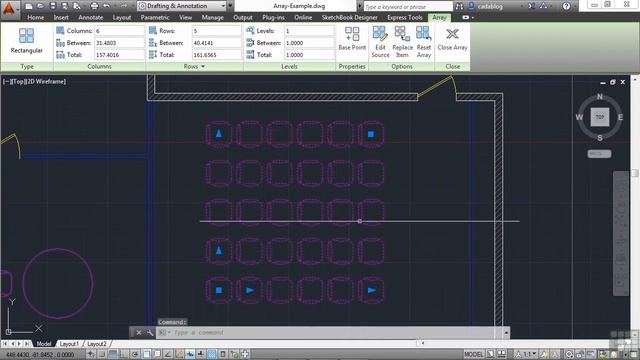
Task: Toggle Object Snap in the status bar
Action: coord(146,354)
